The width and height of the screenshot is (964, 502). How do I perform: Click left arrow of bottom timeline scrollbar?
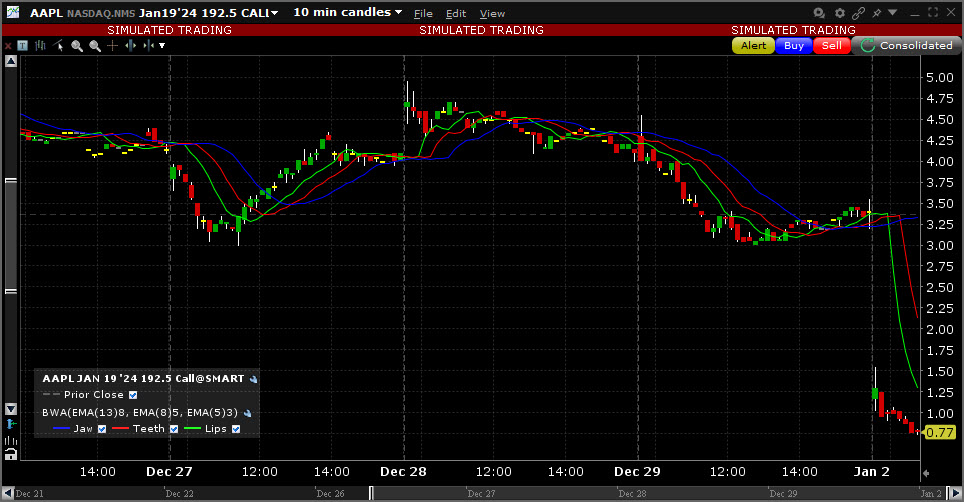7,493
